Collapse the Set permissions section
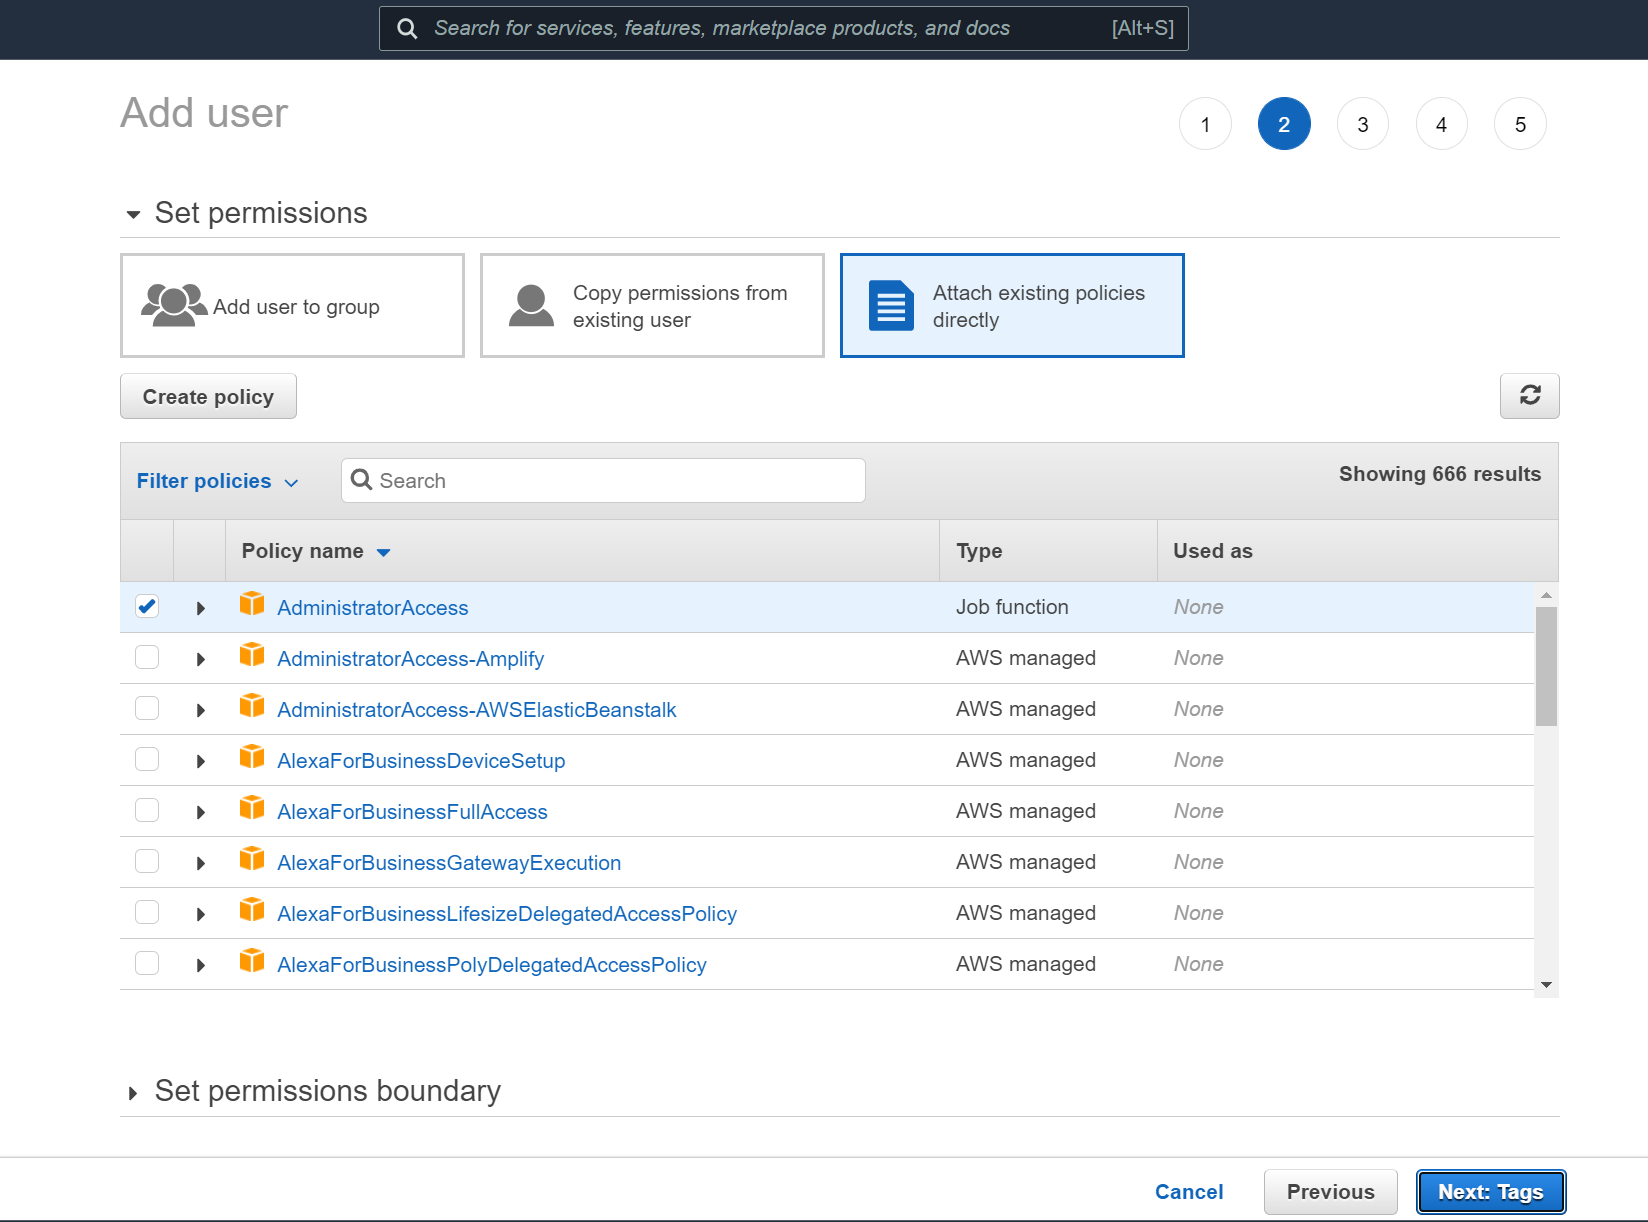The height and width of the screenshot is (1222, 1648). tap(133, 214)
